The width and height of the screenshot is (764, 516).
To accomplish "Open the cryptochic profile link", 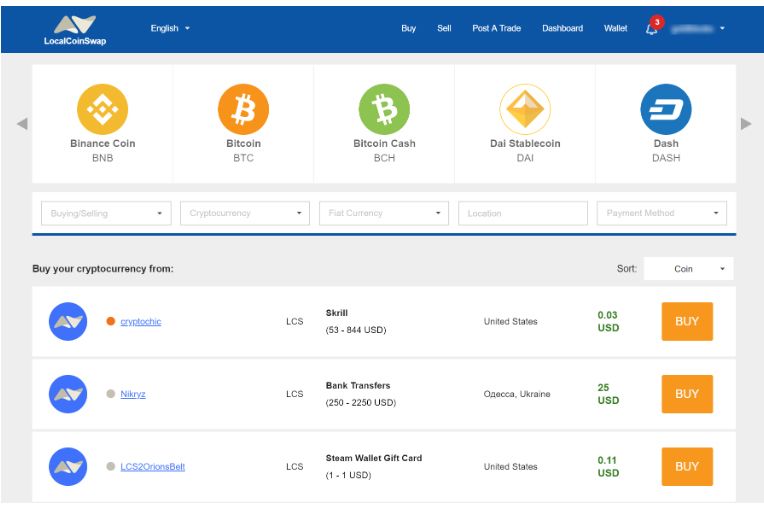I will tap(140, 322).
